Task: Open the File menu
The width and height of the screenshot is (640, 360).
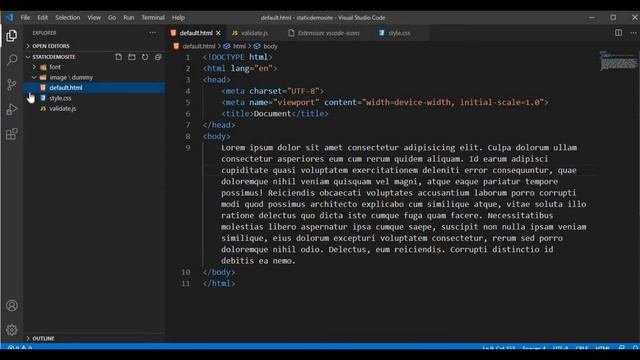Action: 25,18
